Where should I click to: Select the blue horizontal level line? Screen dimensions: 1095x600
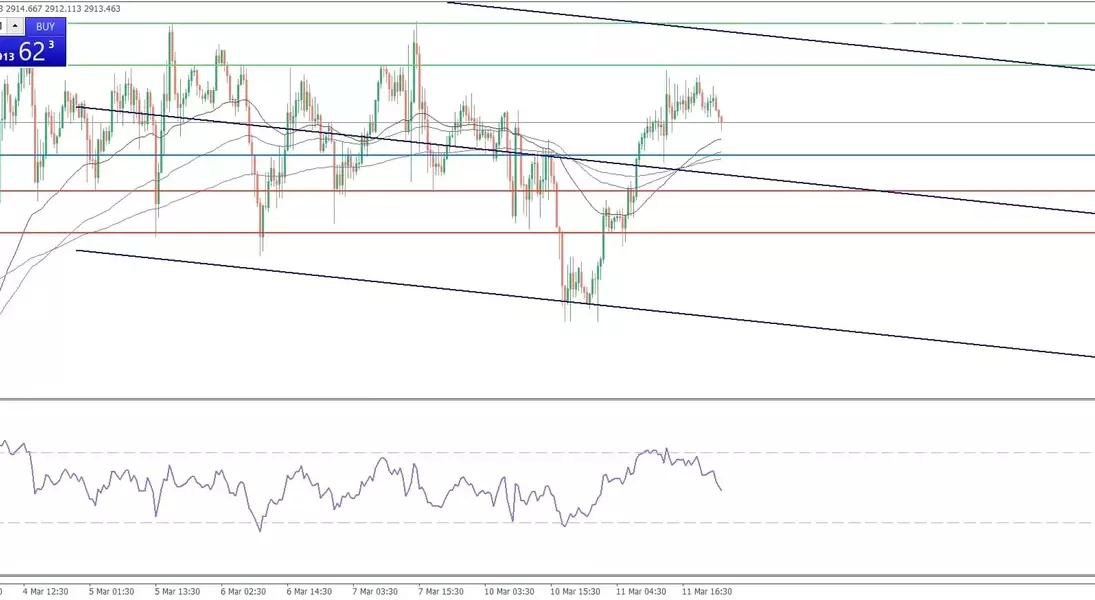tap(900, 155)
